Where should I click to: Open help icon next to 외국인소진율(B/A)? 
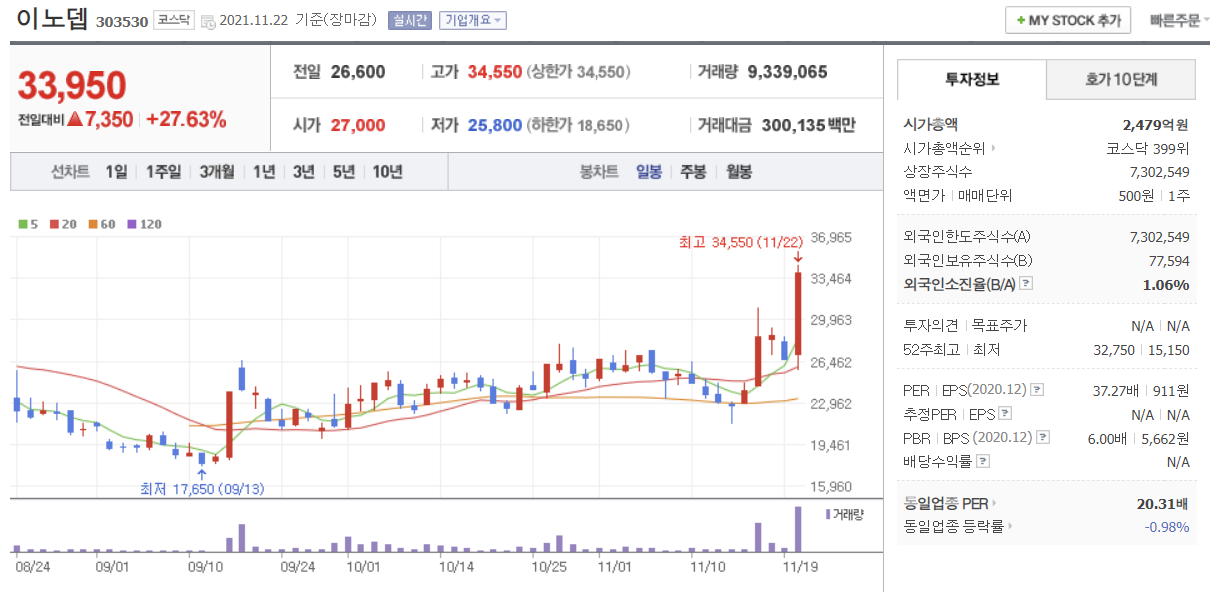coord(1025,284)
